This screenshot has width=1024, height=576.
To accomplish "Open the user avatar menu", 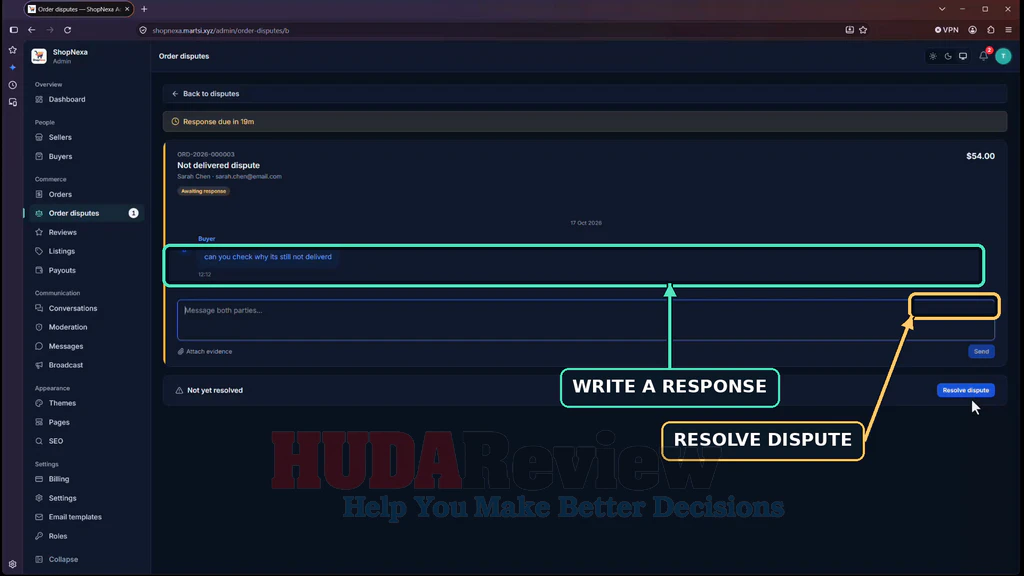I will 1003,56.
